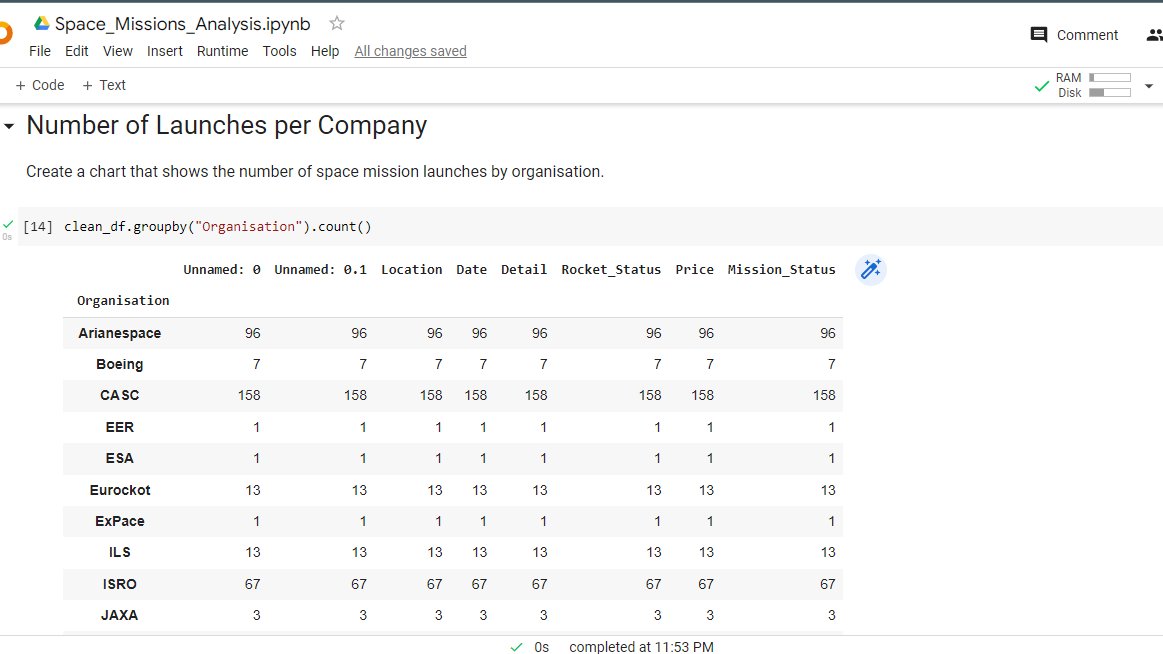Screen dimensions: 1163x654
Task: Click the Number of Launches per Company heading
Action: click(226, 125)
